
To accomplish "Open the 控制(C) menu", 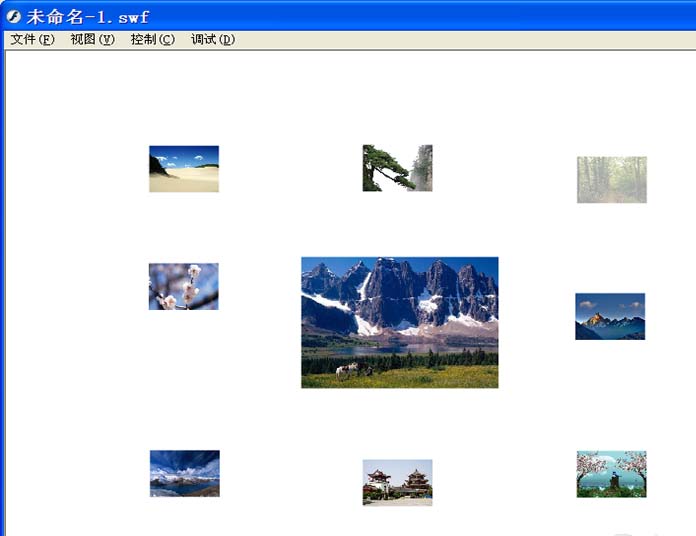I will pyautogui.click(x=153, y=39).
